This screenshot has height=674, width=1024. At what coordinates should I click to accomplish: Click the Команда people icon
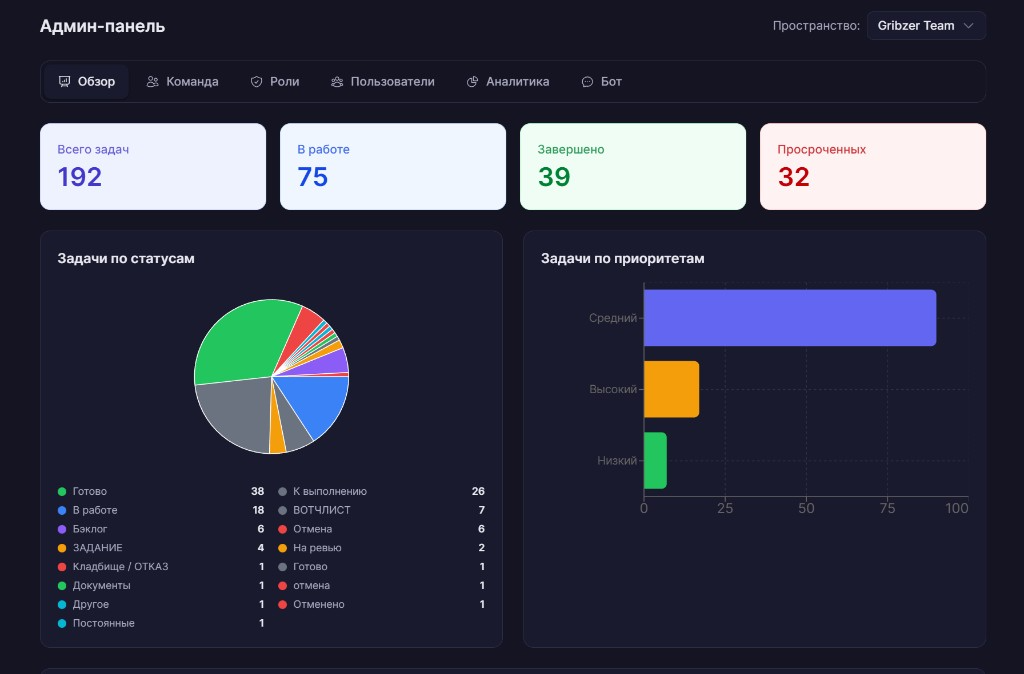pos(153,82)
